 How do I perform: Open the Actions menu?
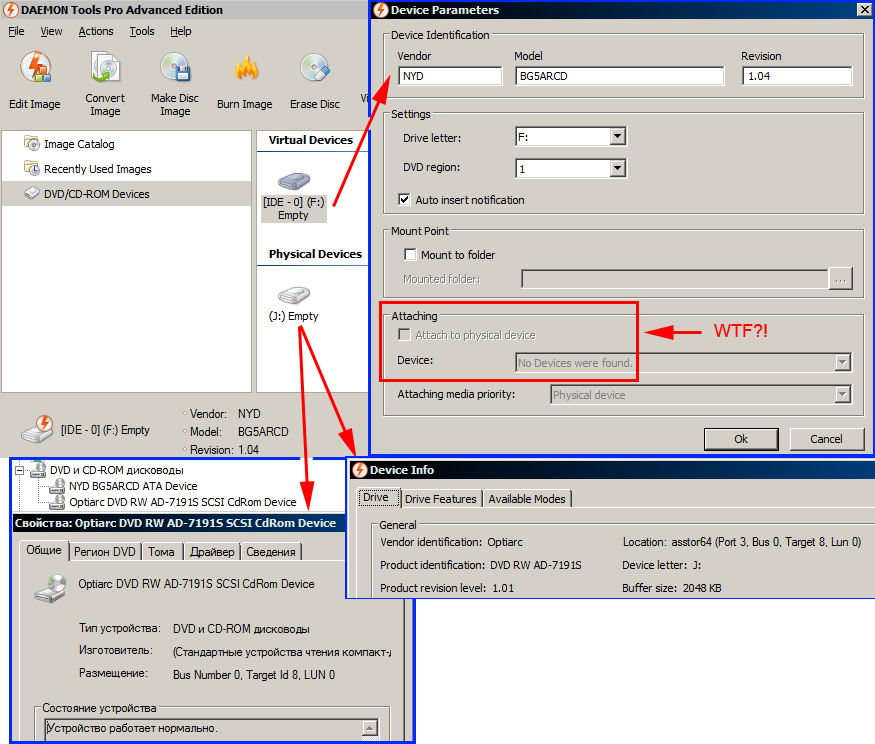[x=96, y=31]
